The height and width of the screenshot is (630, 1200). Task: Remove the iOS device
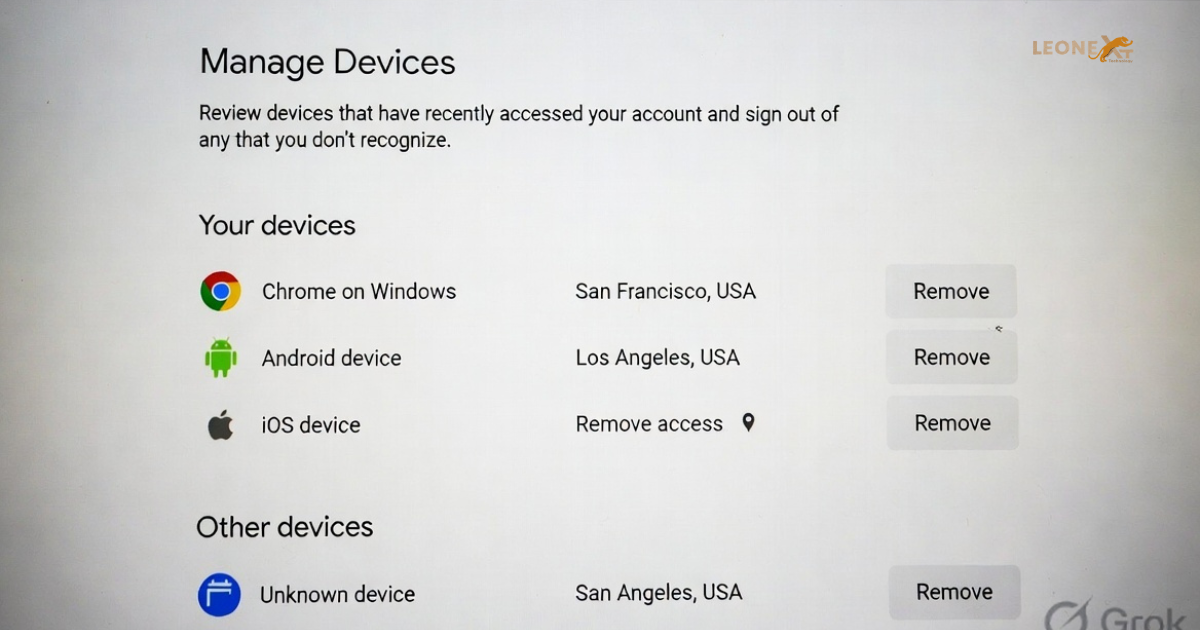[952, 423]
